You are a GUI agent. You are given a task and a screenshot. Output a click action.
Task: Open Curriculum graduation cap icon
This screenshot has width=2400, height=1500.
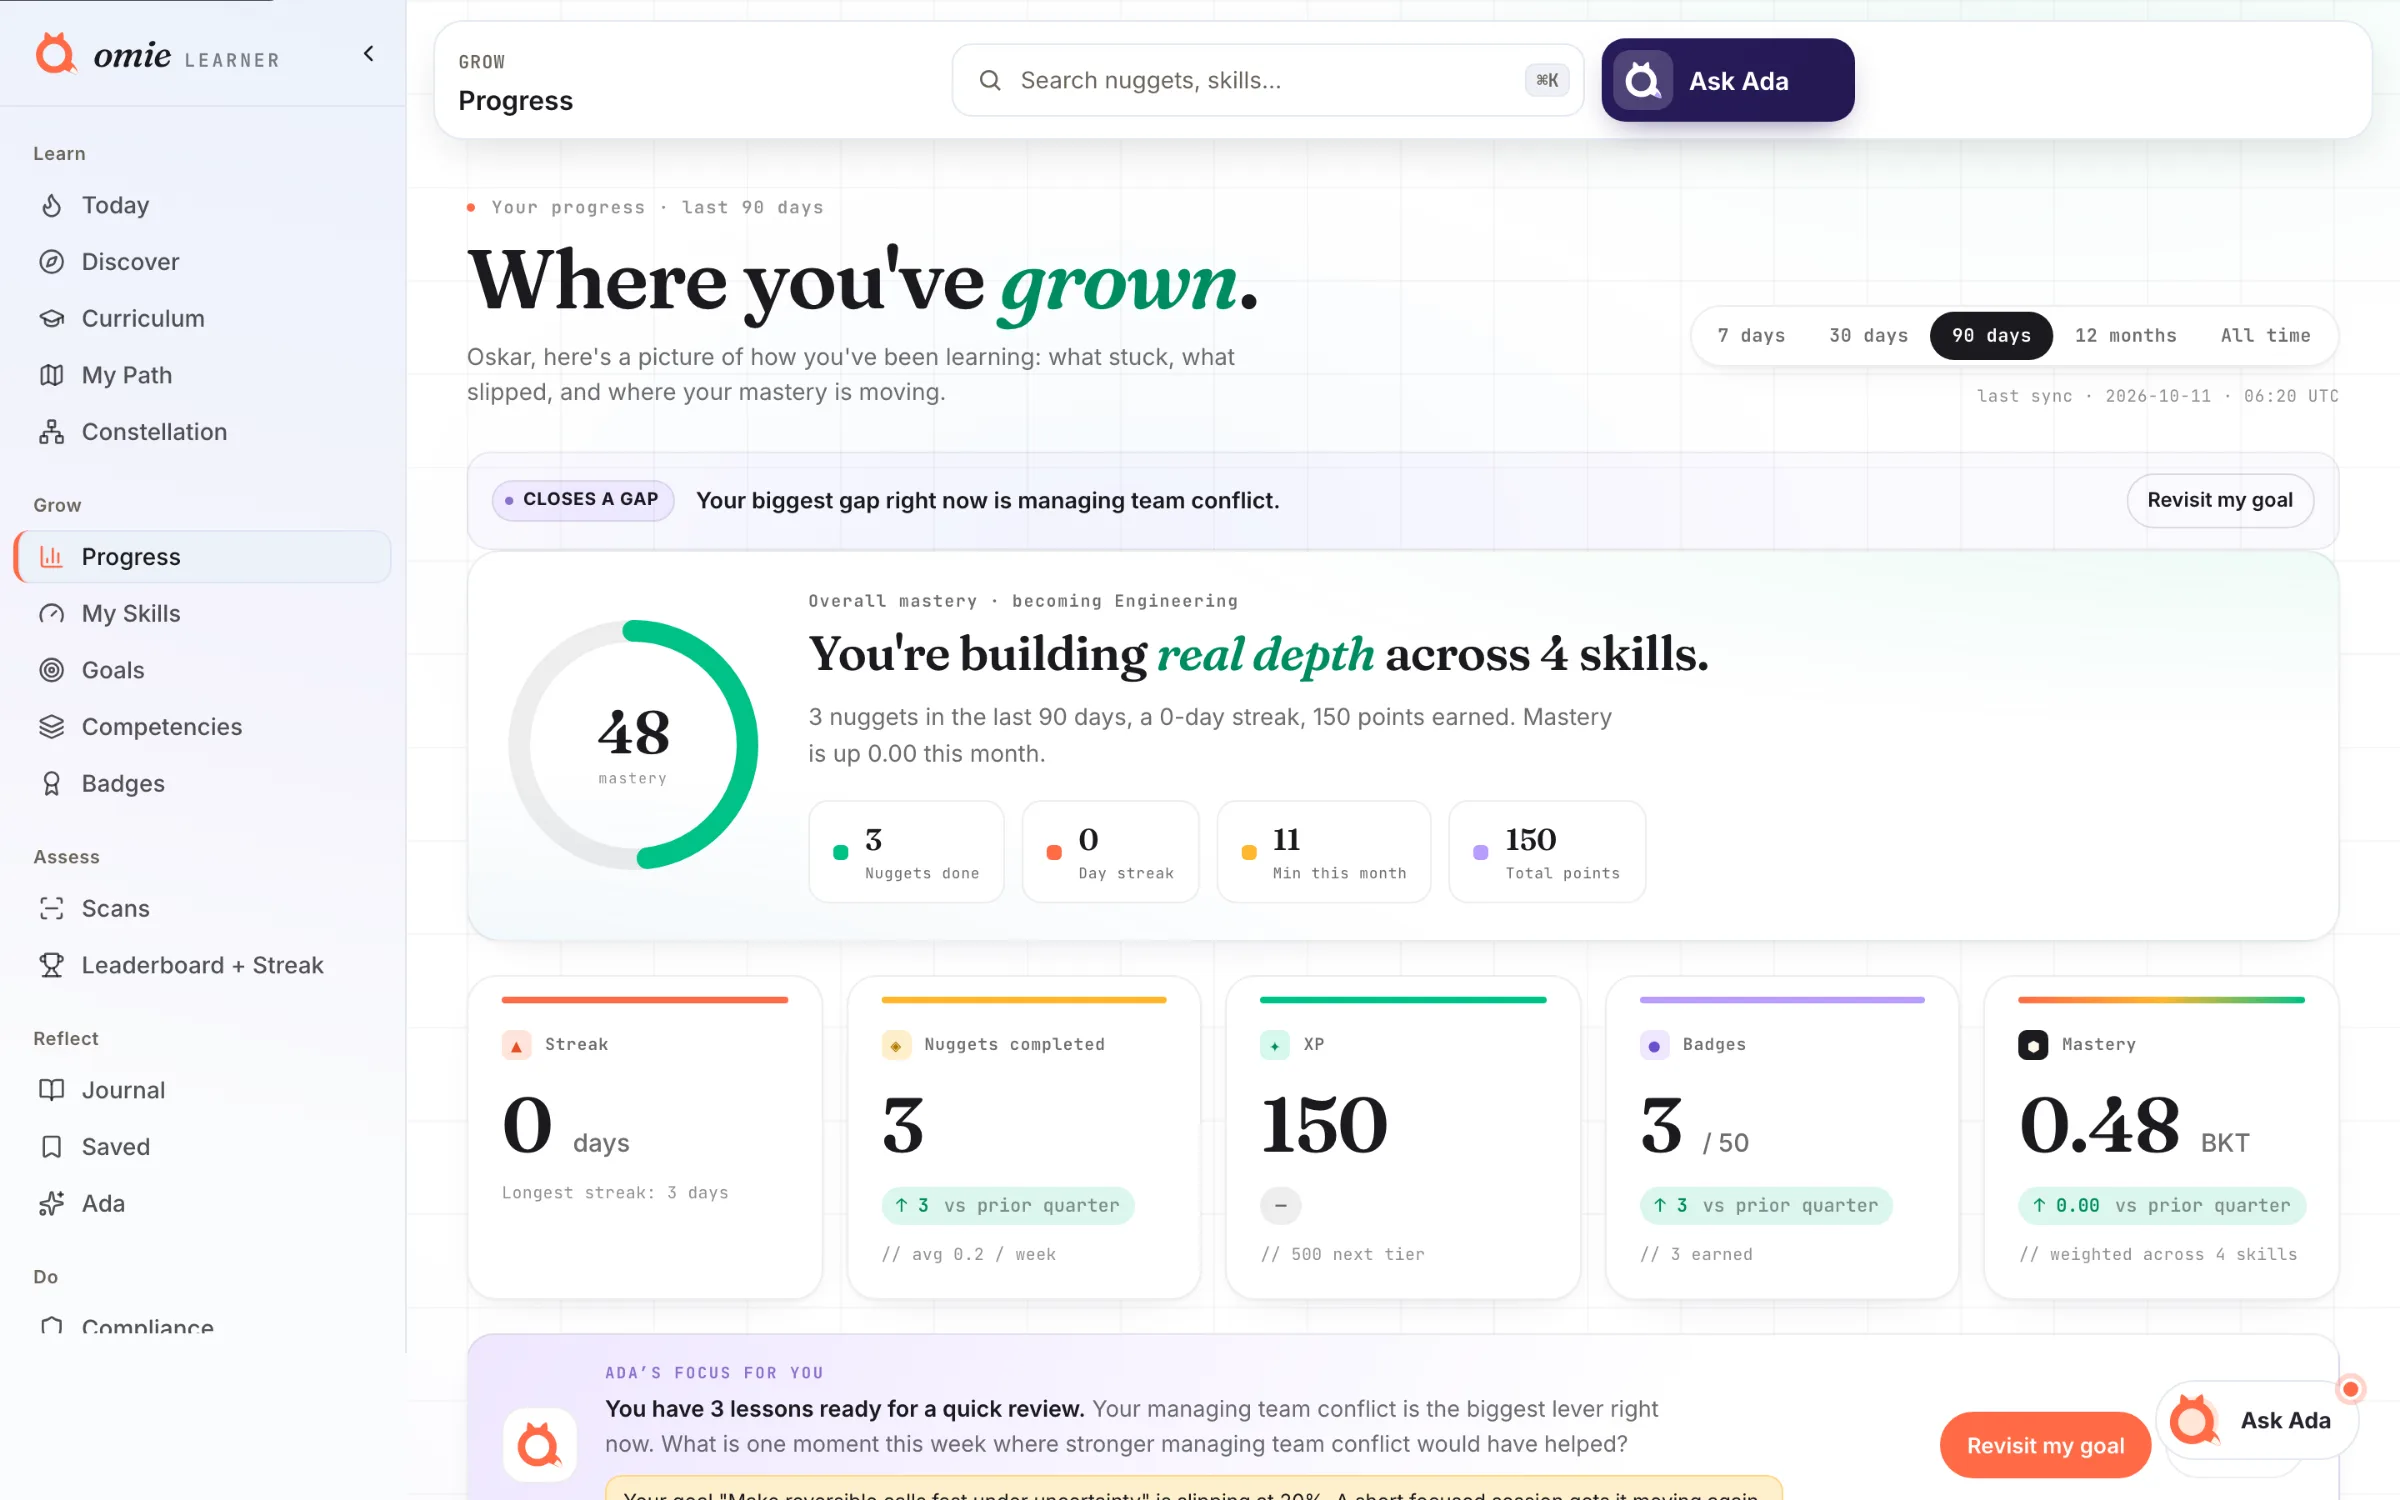(52, 318)
